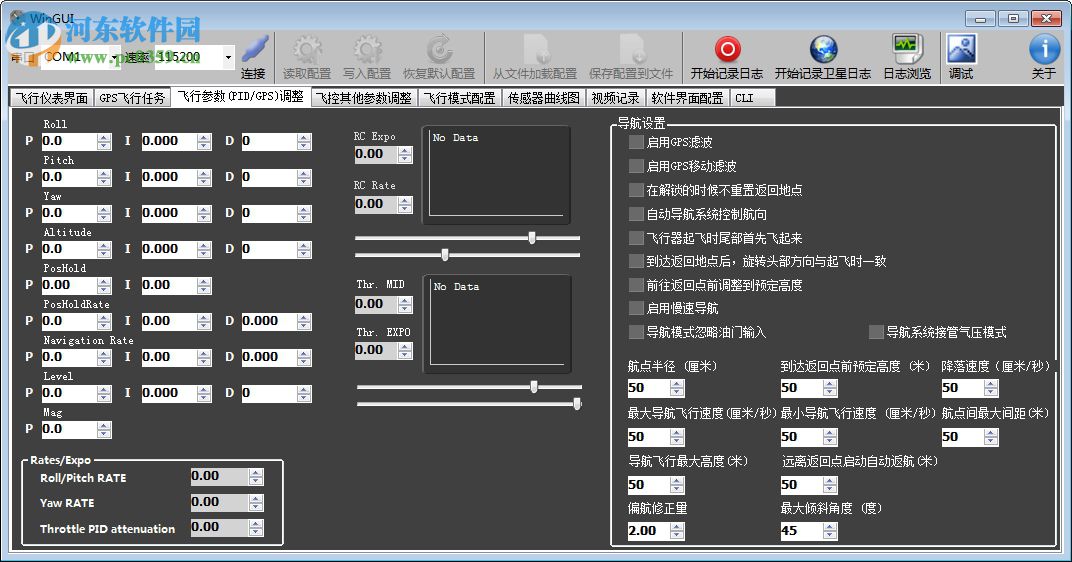
Task: Toggle 自动导航系统控制航向 checkbox
Action: tap(636, 214)
